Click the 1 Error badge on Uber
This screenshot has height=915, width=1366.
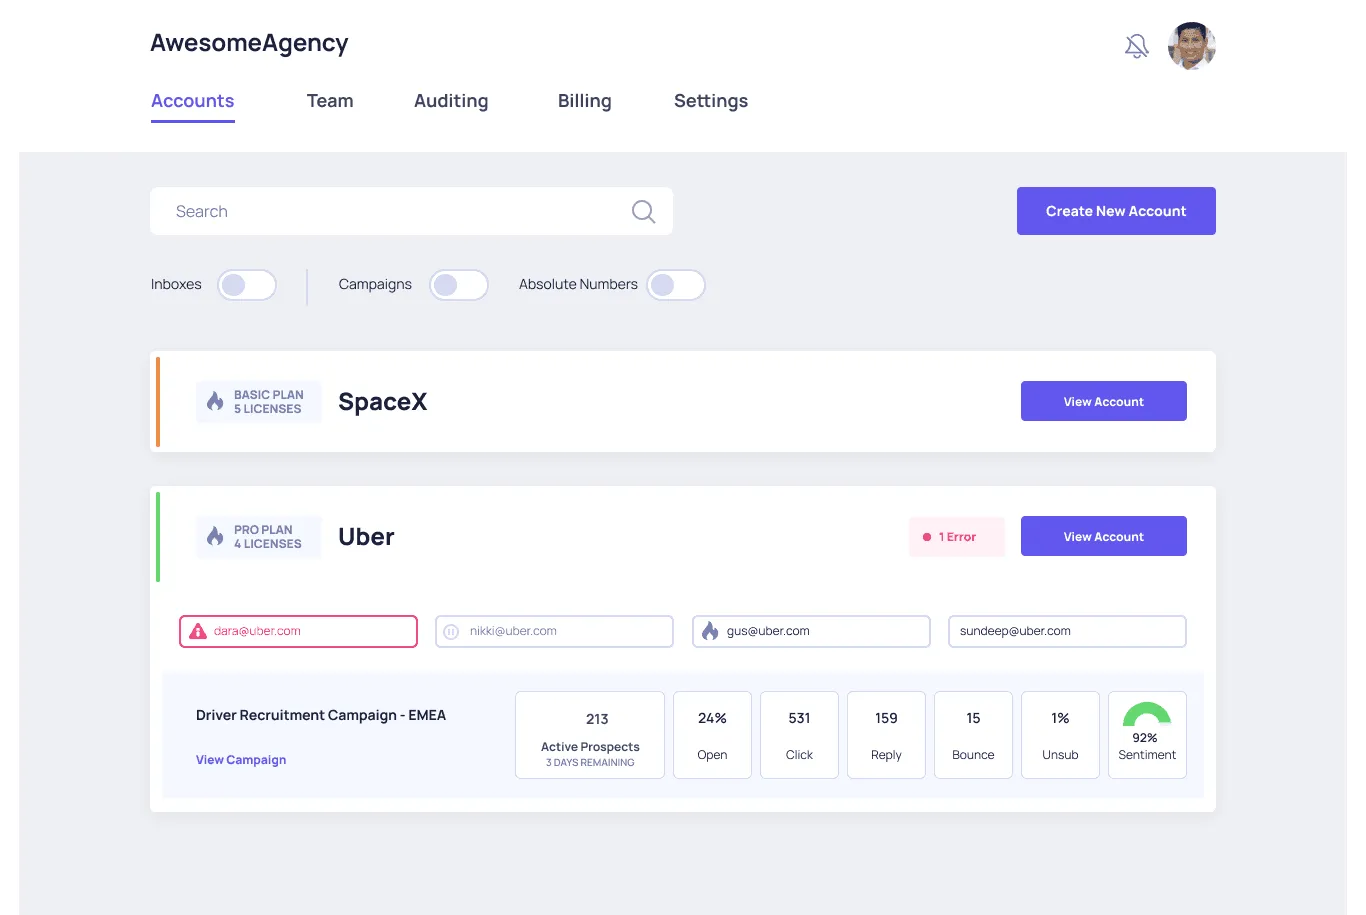click(x=956, y=536)
